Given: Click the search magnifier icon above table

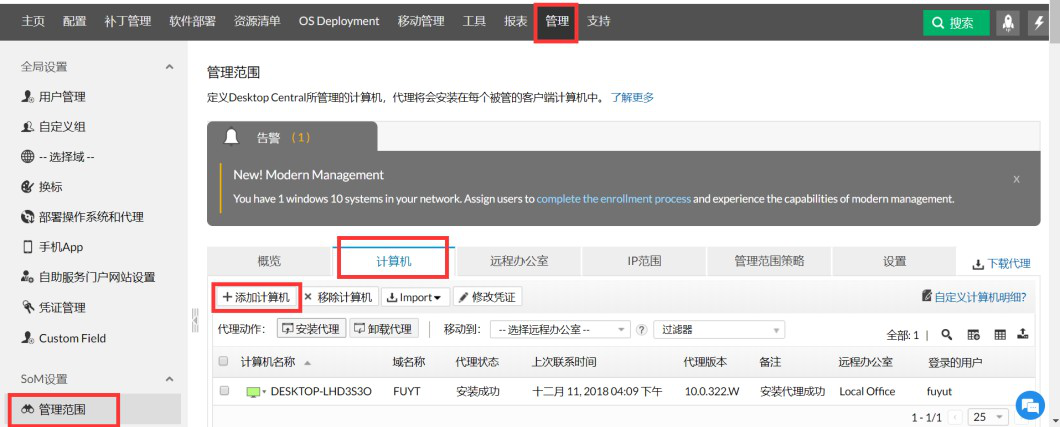Looking at the screenshot, I should [947, 334].
